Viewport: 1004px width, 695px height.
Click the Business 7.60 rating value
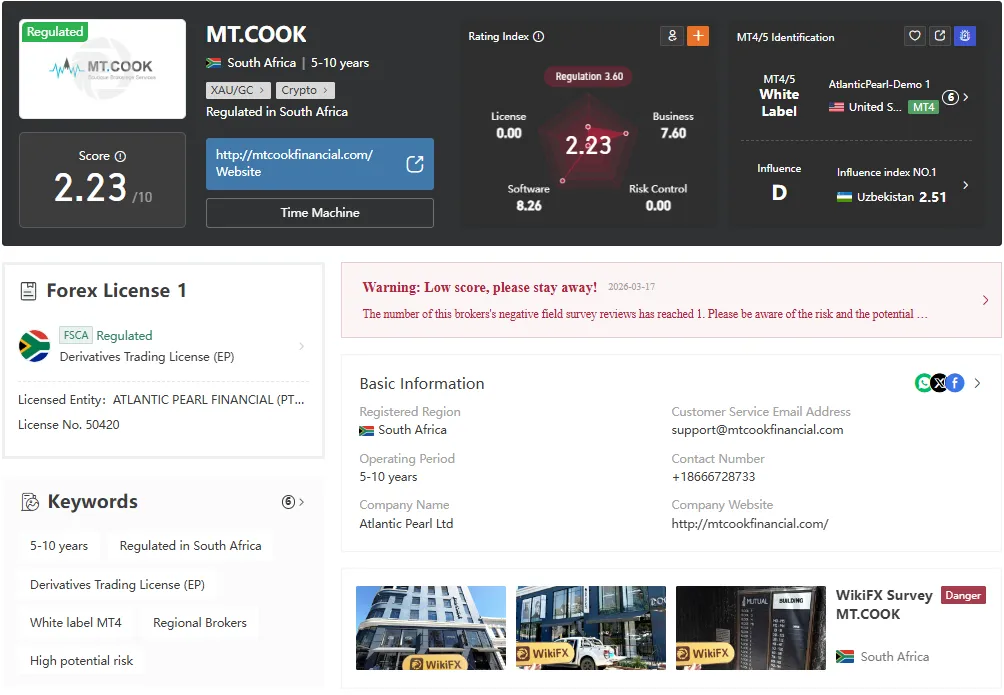click(673, 133)
